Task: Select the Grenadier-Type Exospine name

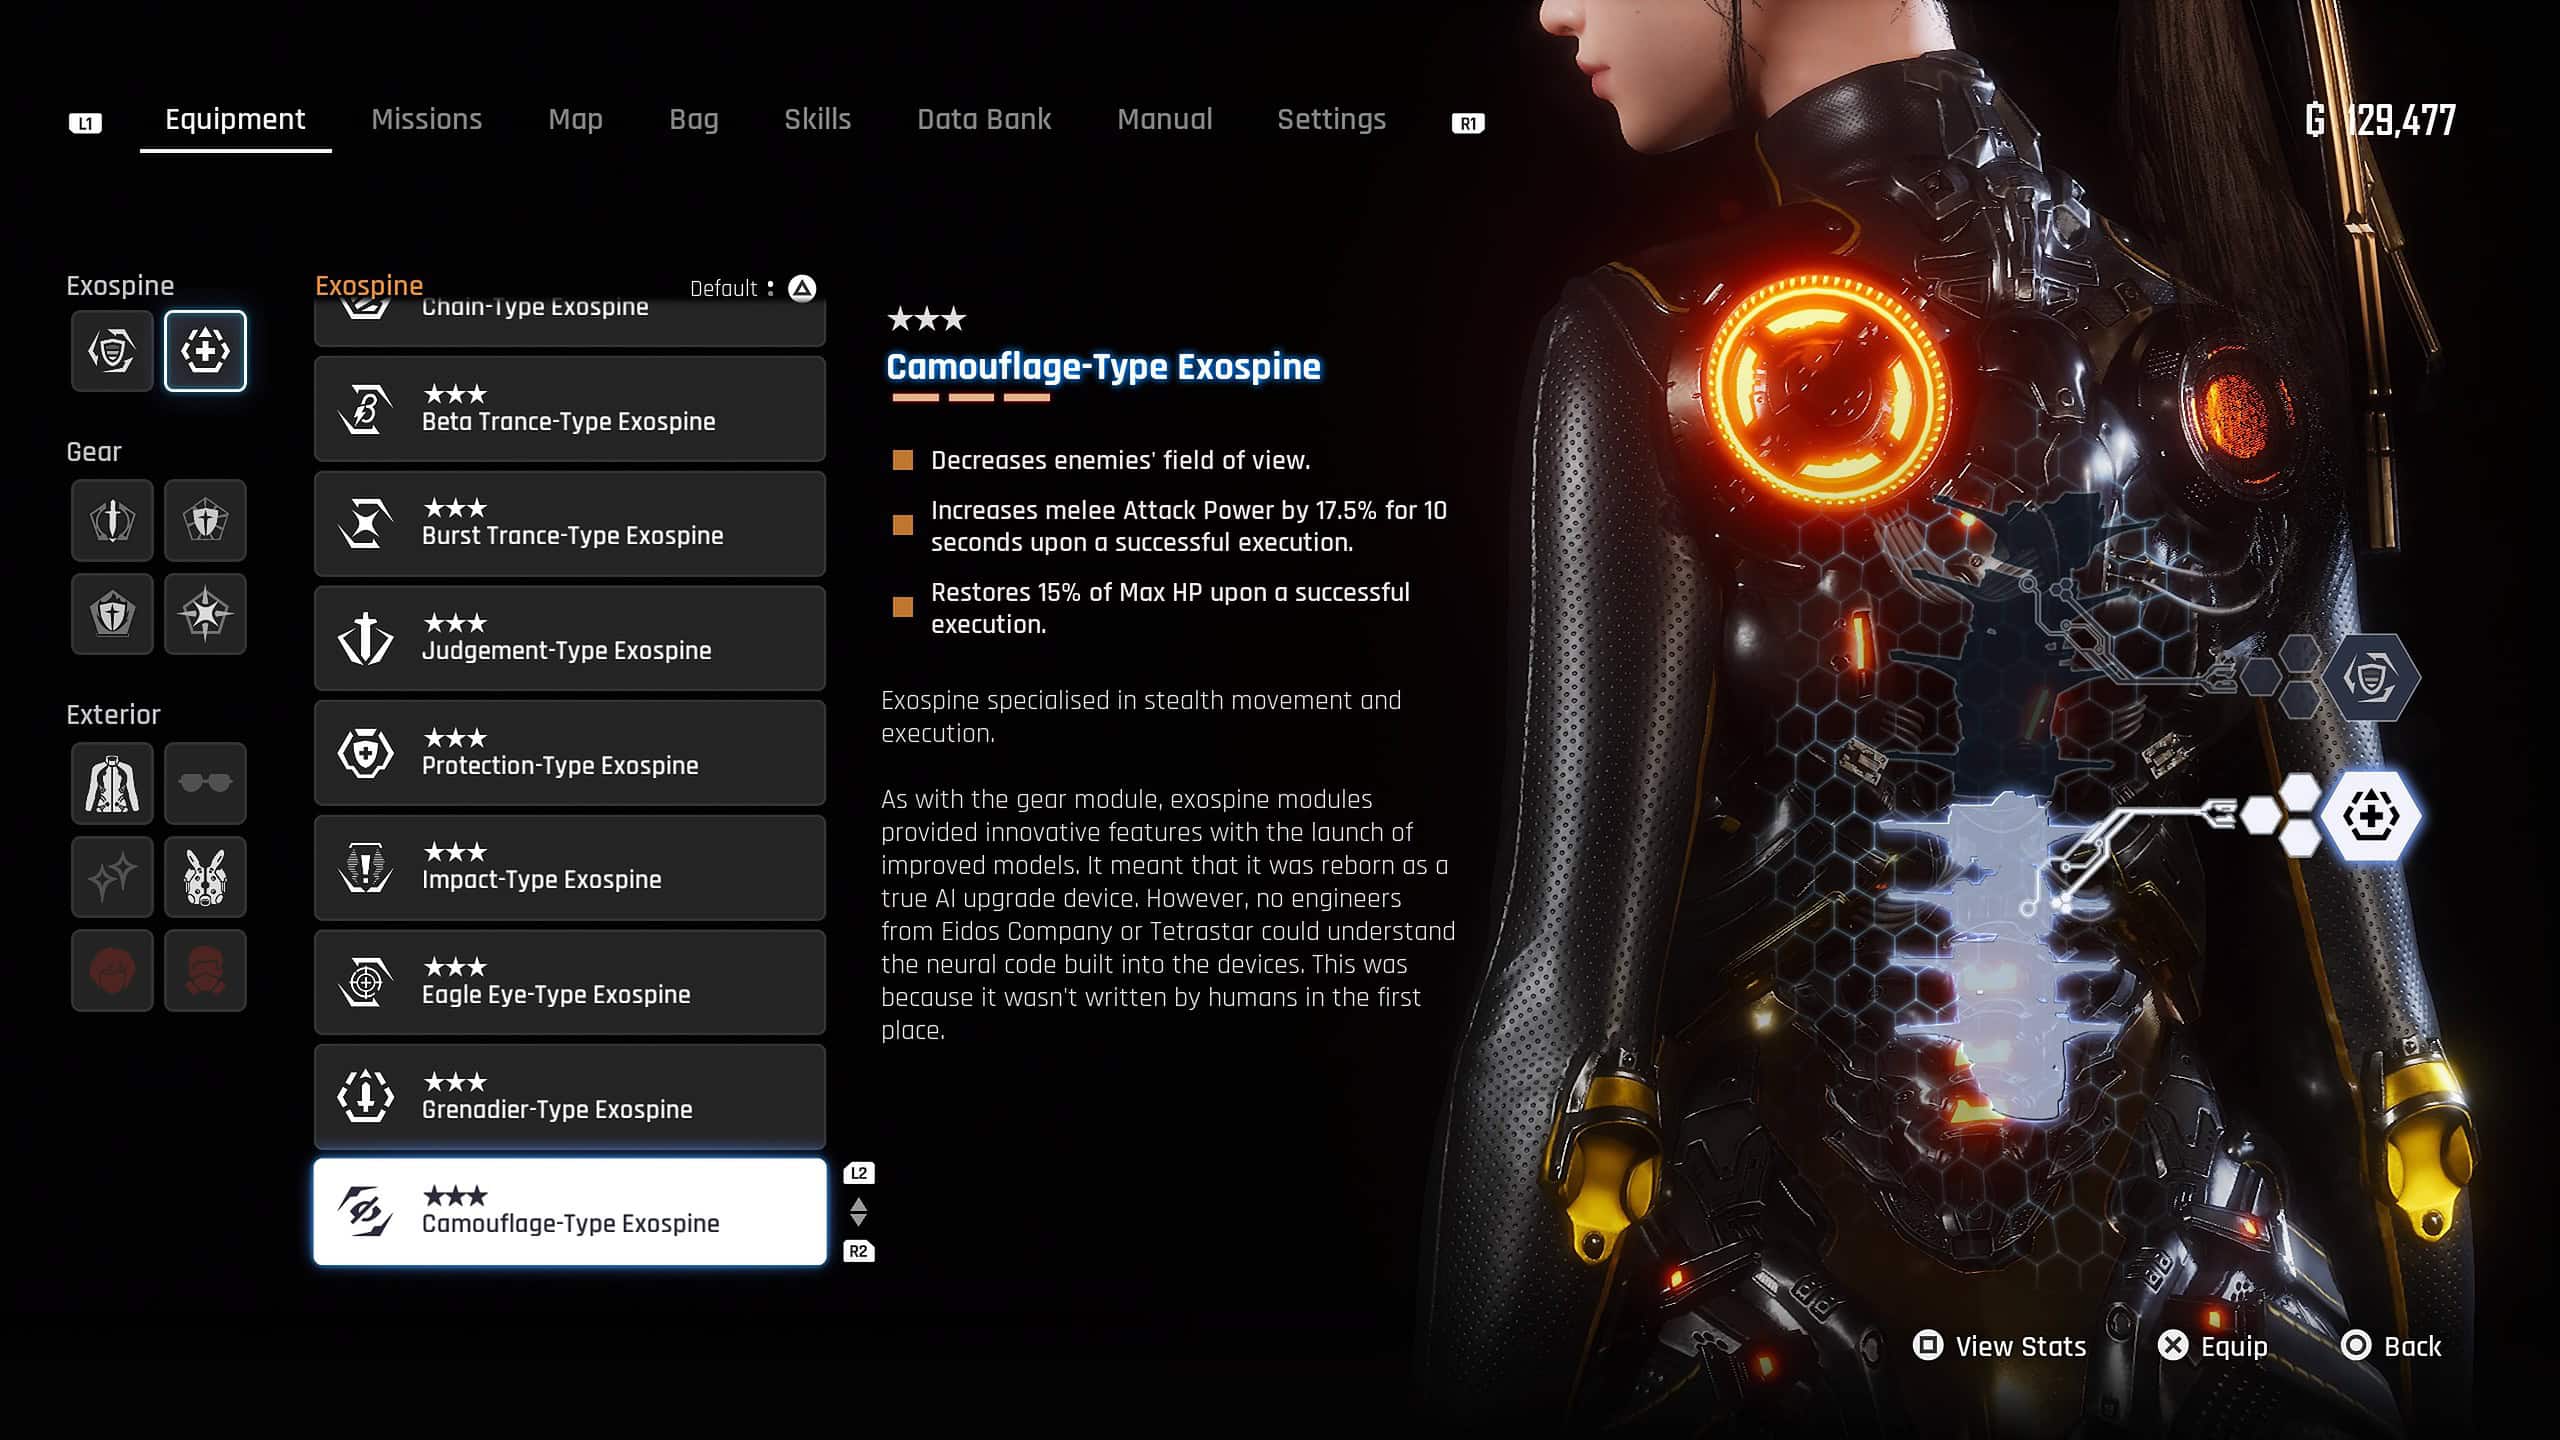Action: [557, 1110]
